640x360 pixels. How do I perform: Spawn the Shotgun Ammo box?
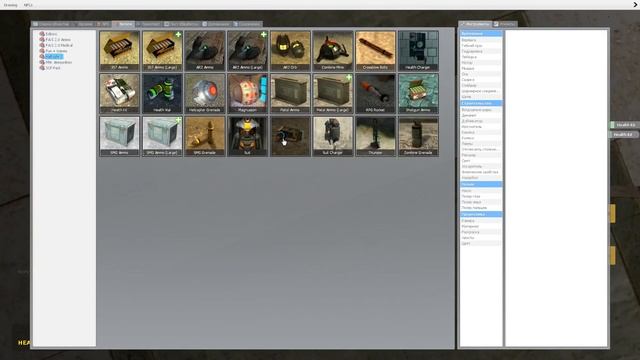coord(418,93)
